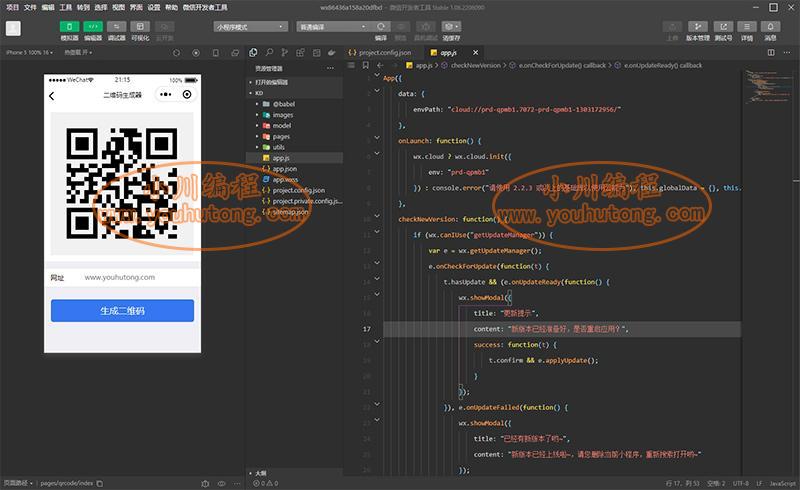
Task: Click the back arrow in breadcrumb bar
Action: [380, 65]
